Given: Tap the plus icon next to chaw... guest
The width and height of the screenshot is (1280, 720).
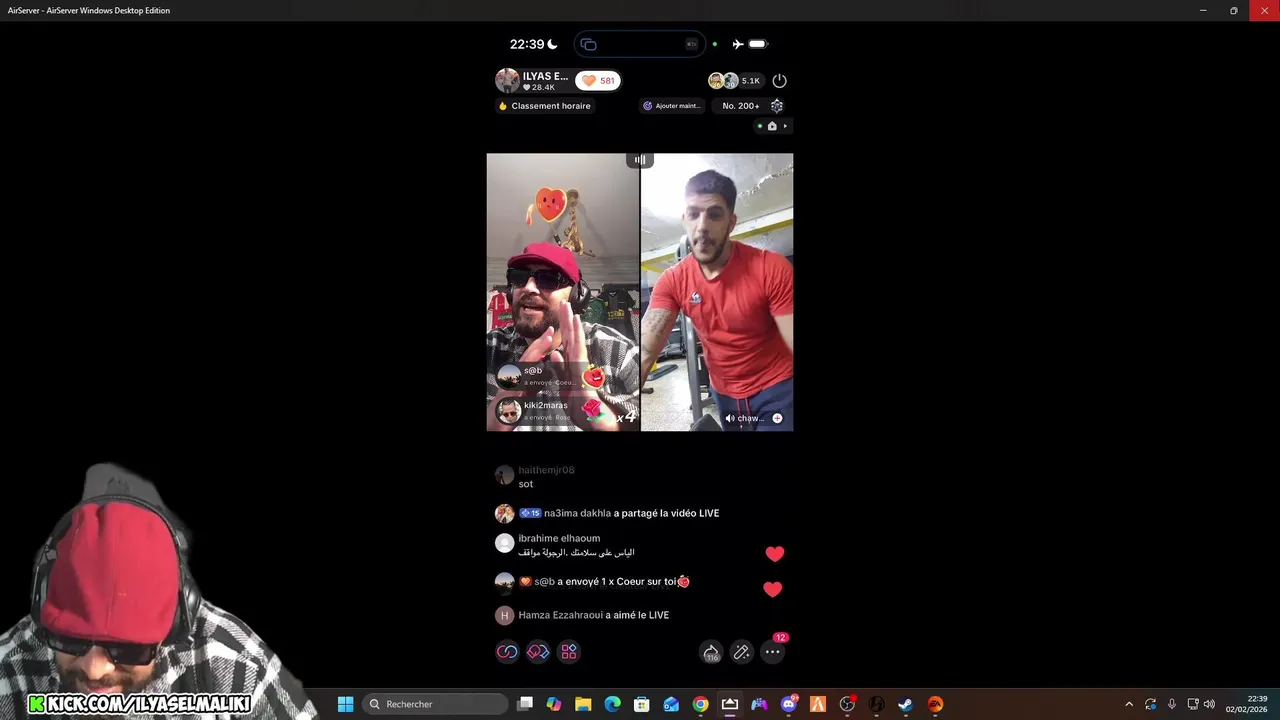Looking at the screenshot, I should pyautogui.click(x=777, y=418).
